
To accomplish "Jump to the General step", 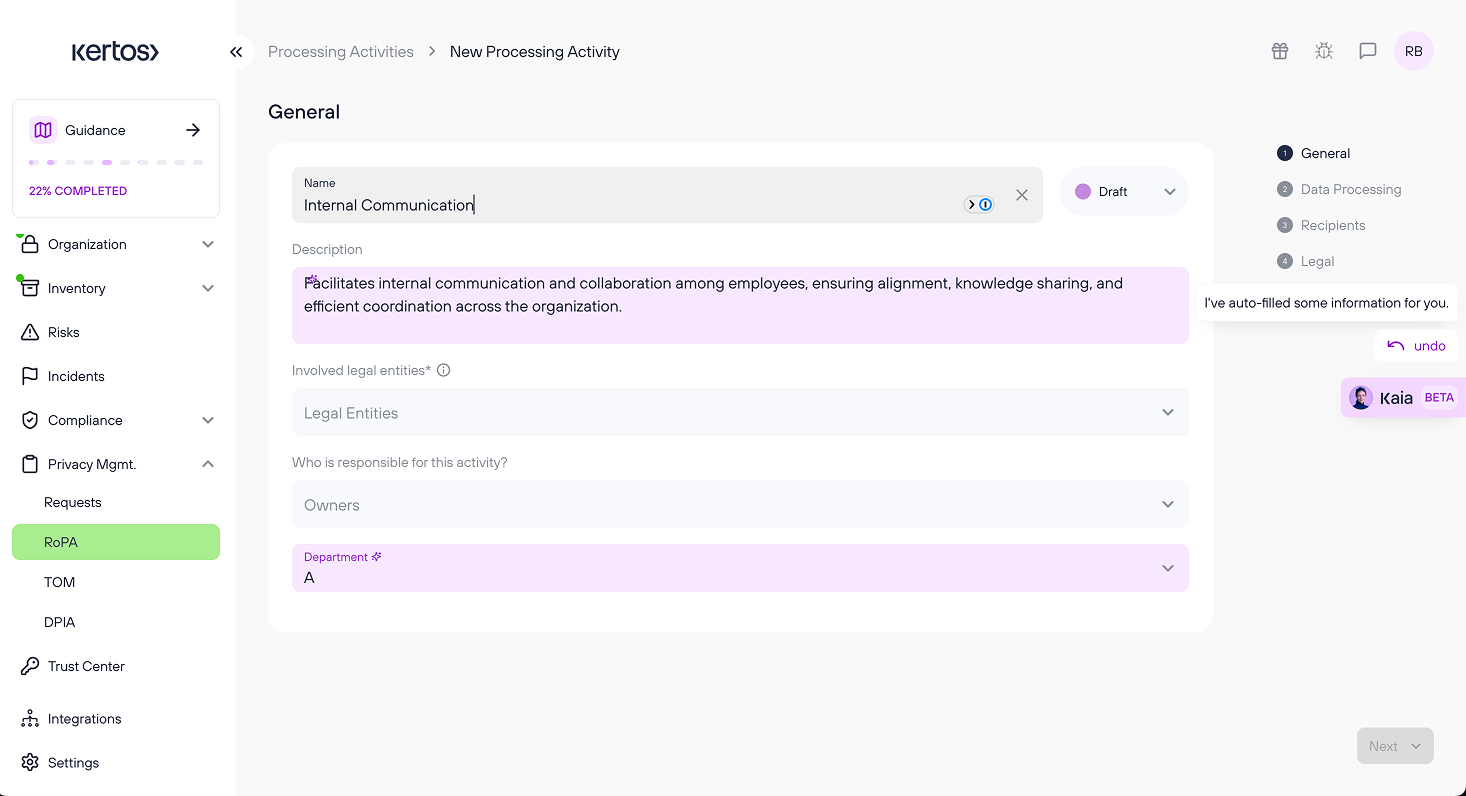I will [1314, 153].
